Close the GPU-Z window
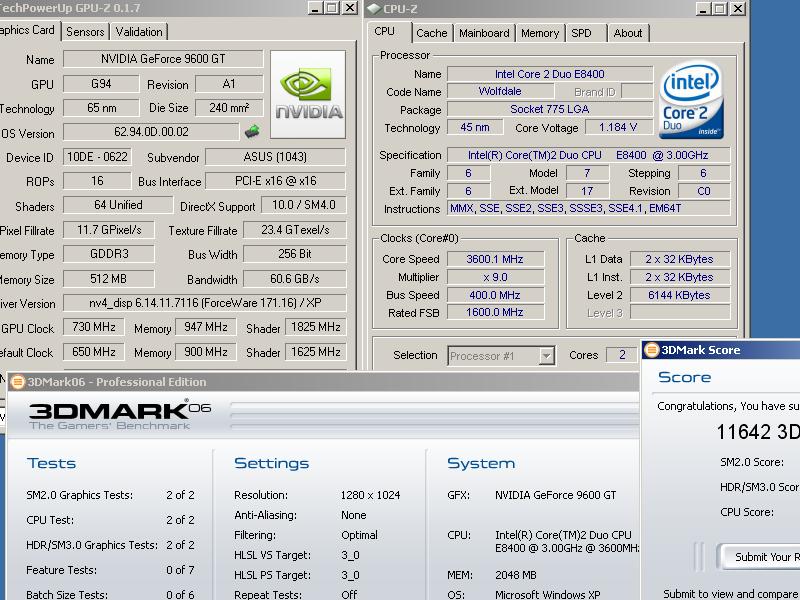800x600 pixels. coord(349,8)
